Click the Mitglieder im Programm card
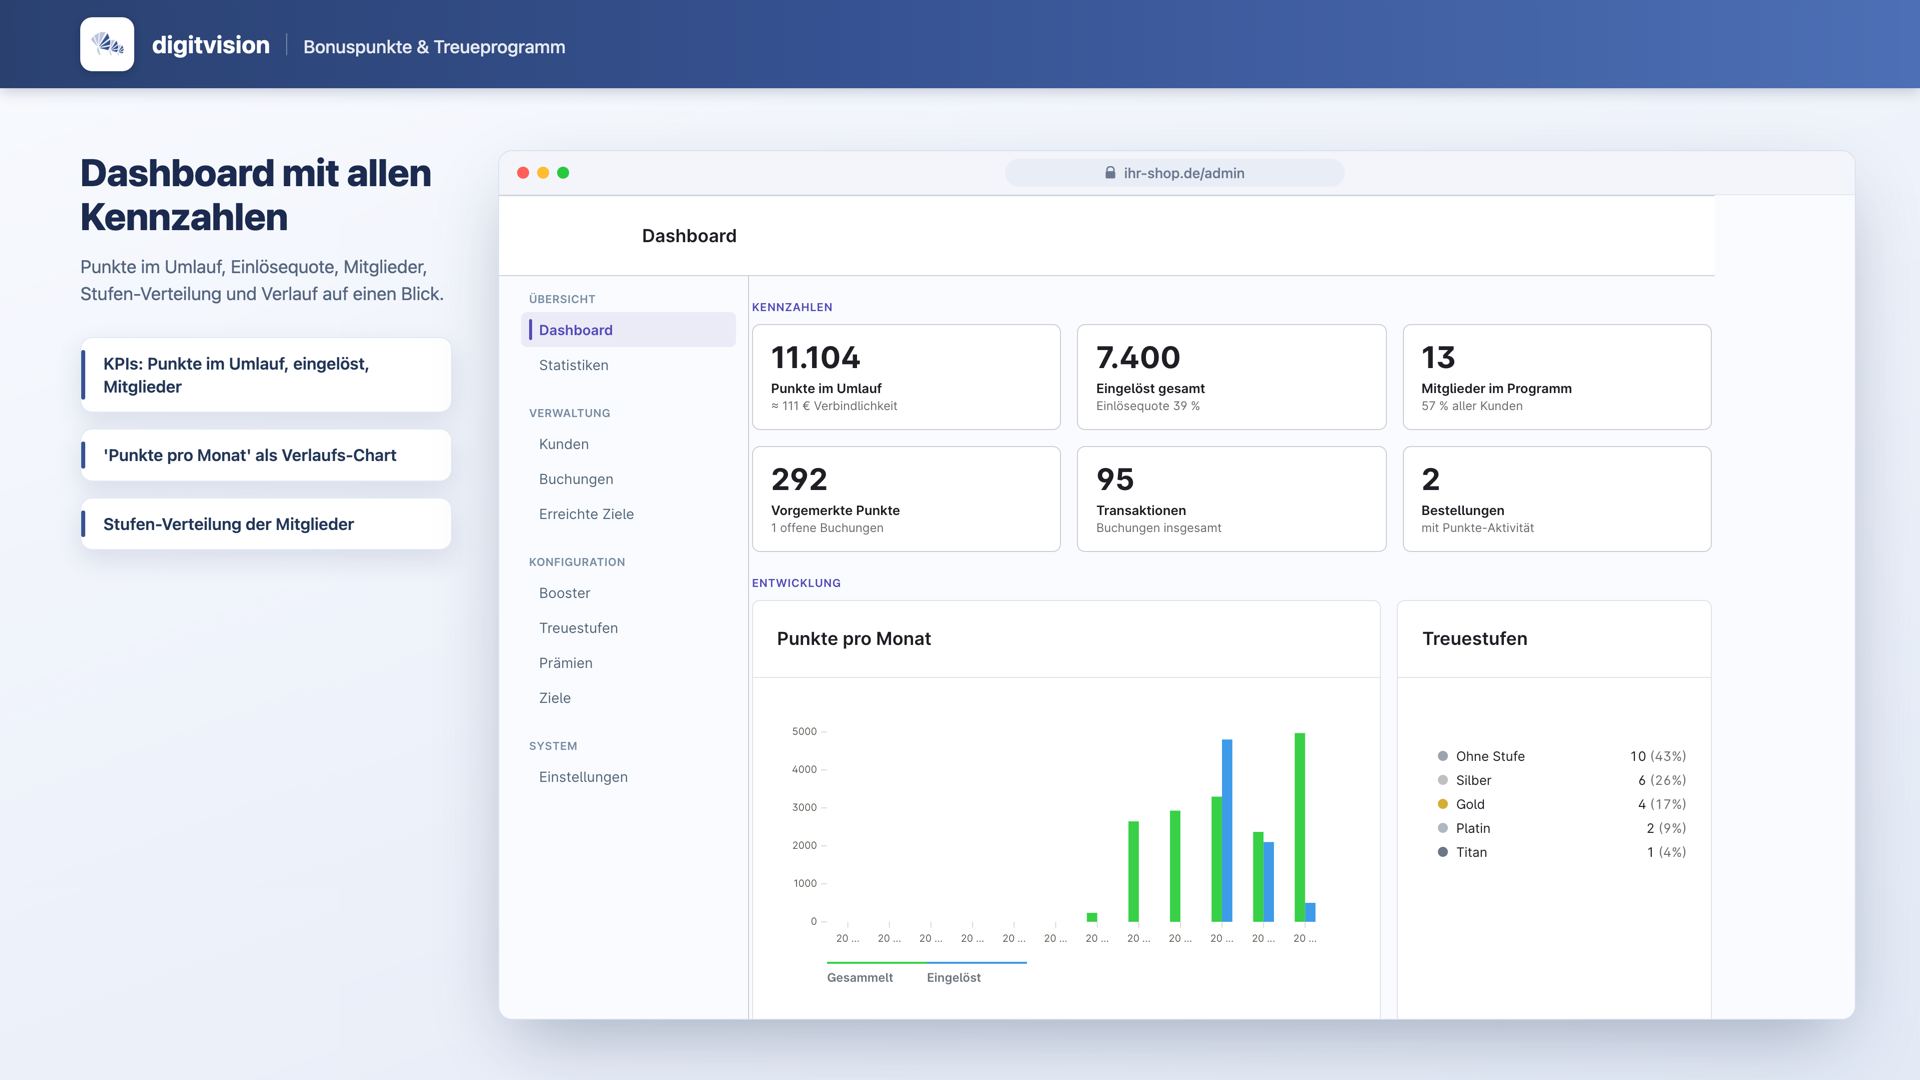The height and width of the screenshot is (1080, 1920). pos(1556,377)
